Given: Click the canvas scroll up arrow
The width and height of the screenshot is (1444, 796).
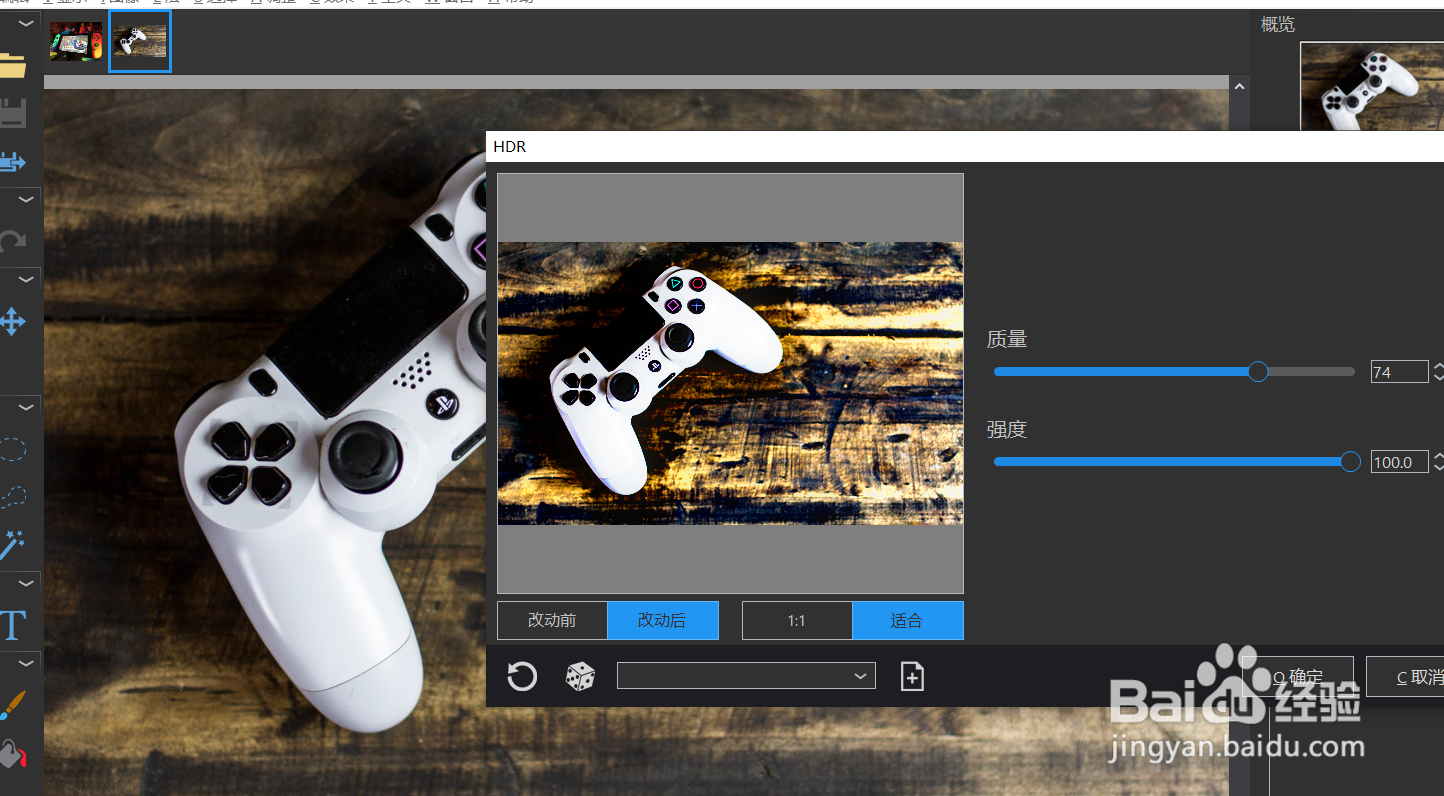Looking at the screenshot, I should [x=1240, y=87].
